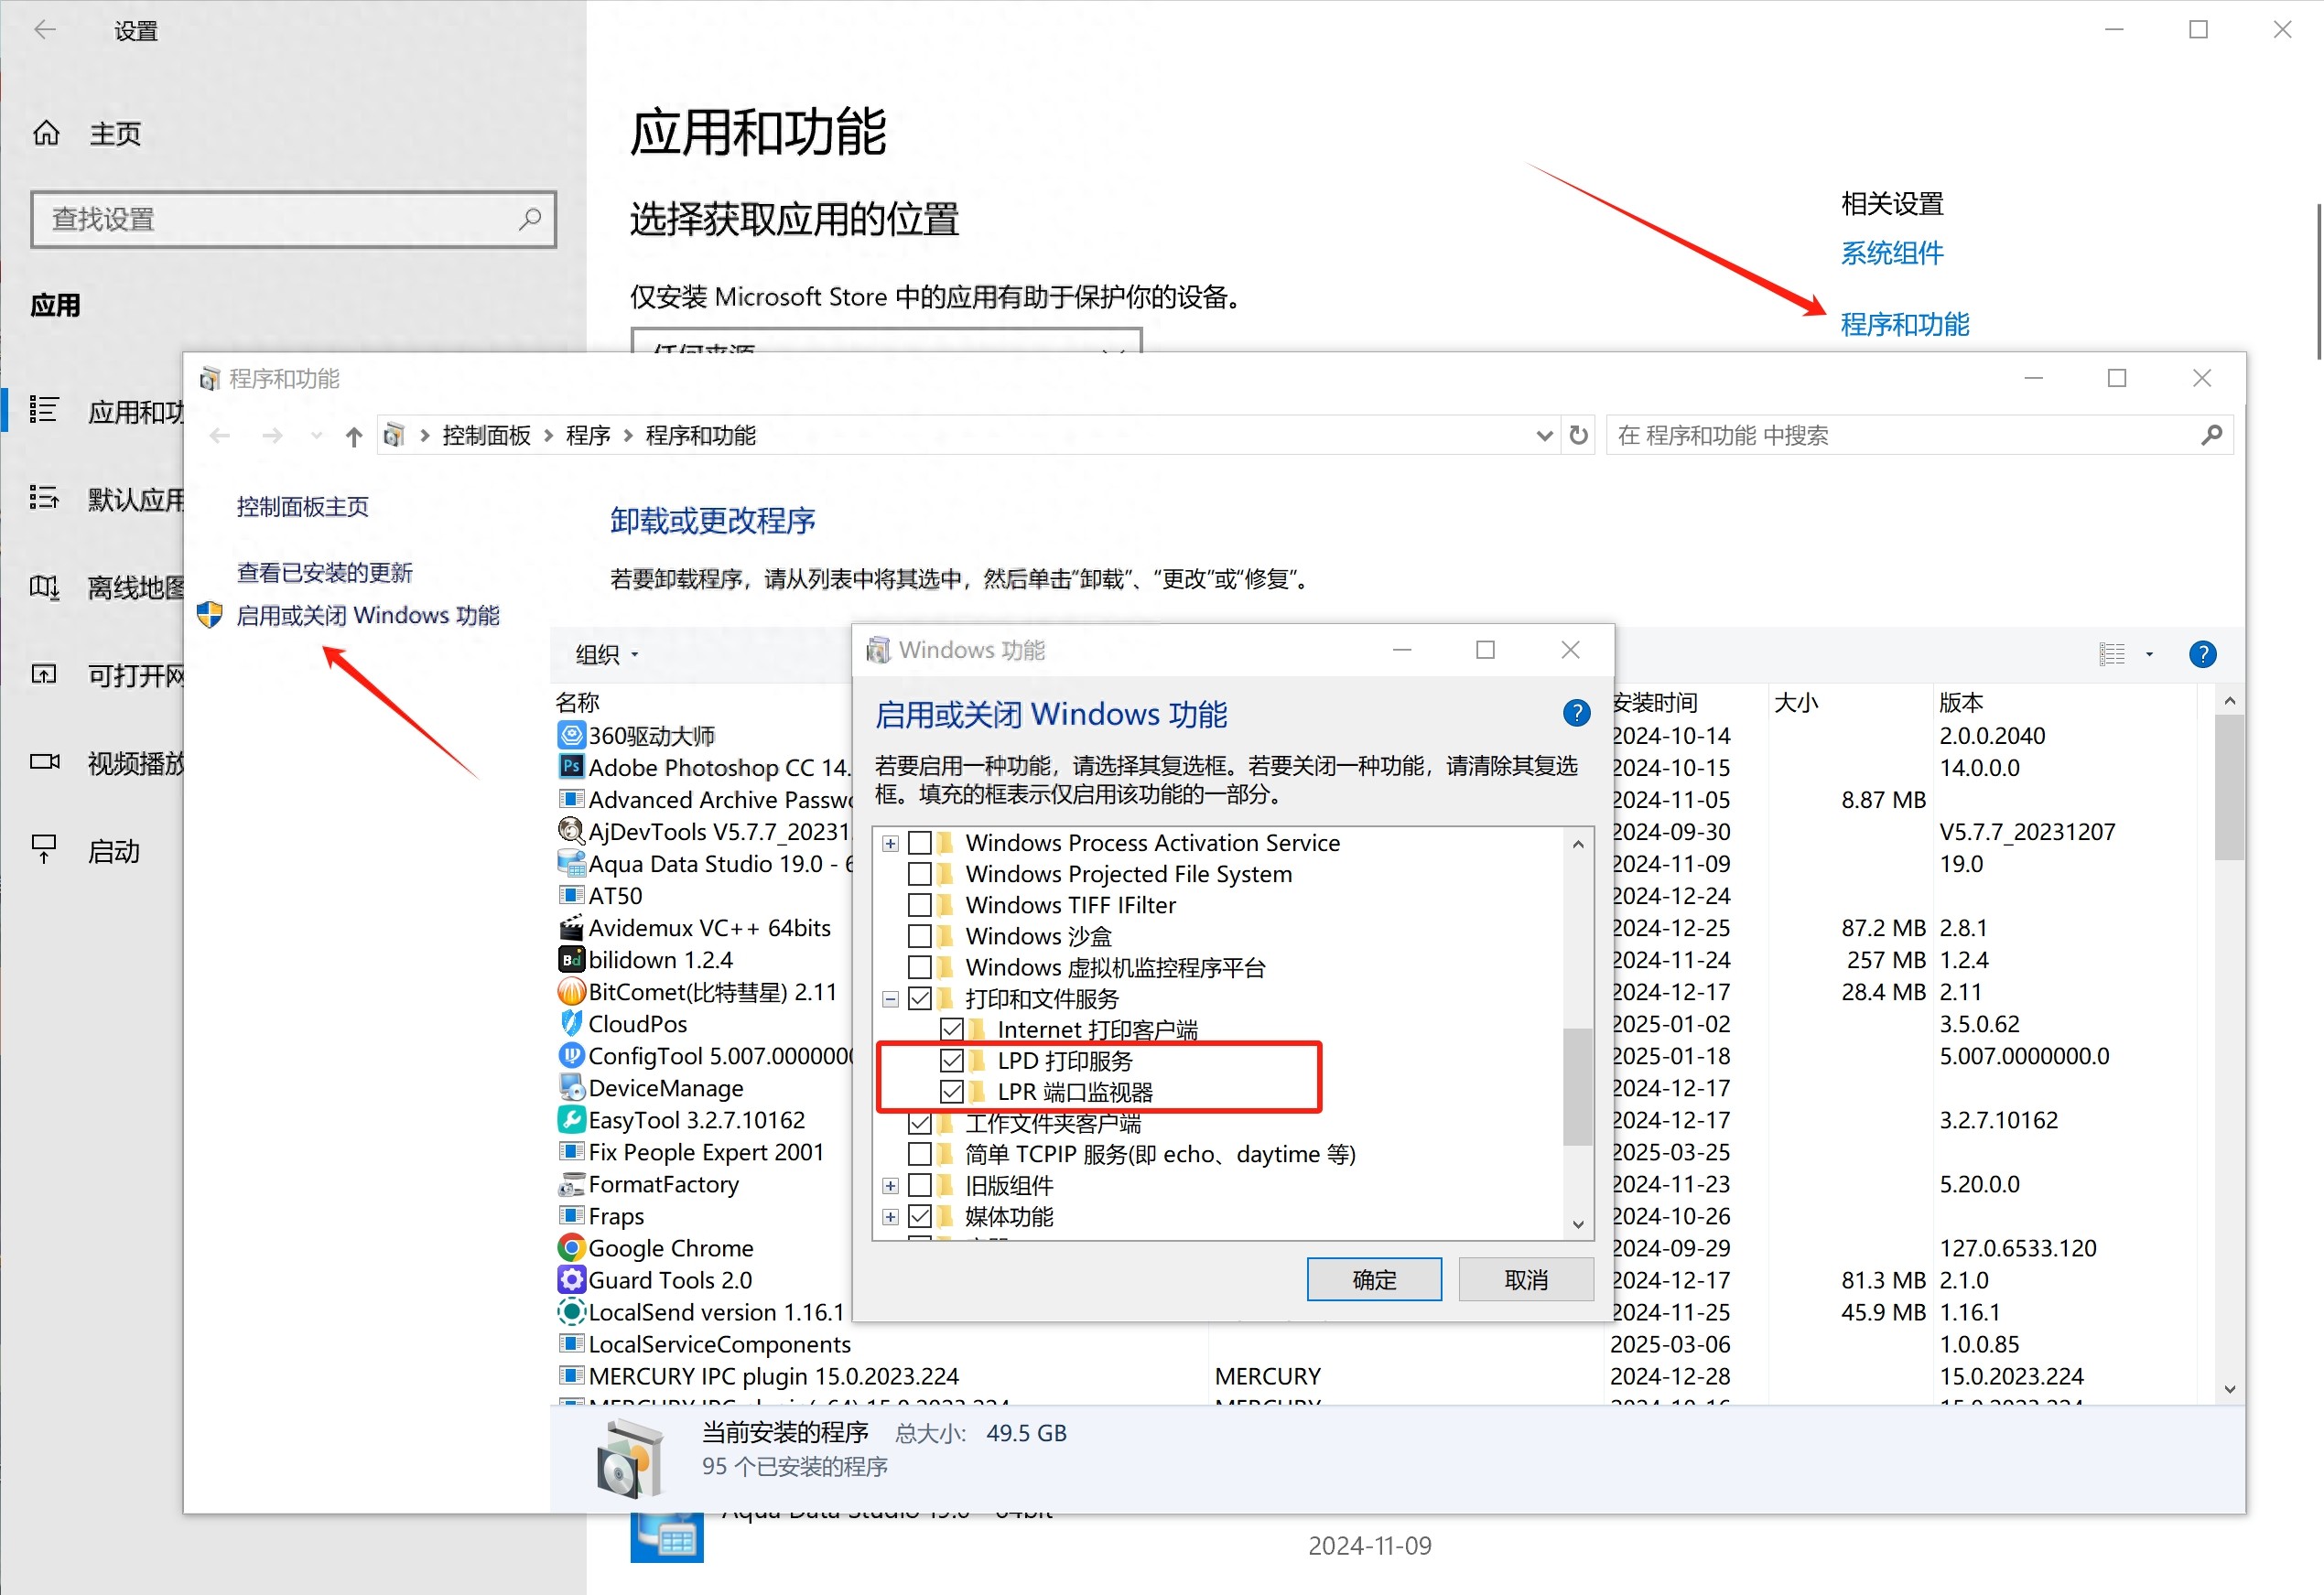Click the blue help icon in Windows 功能 dialog

pyautogui.click(x=1576, y=713)
